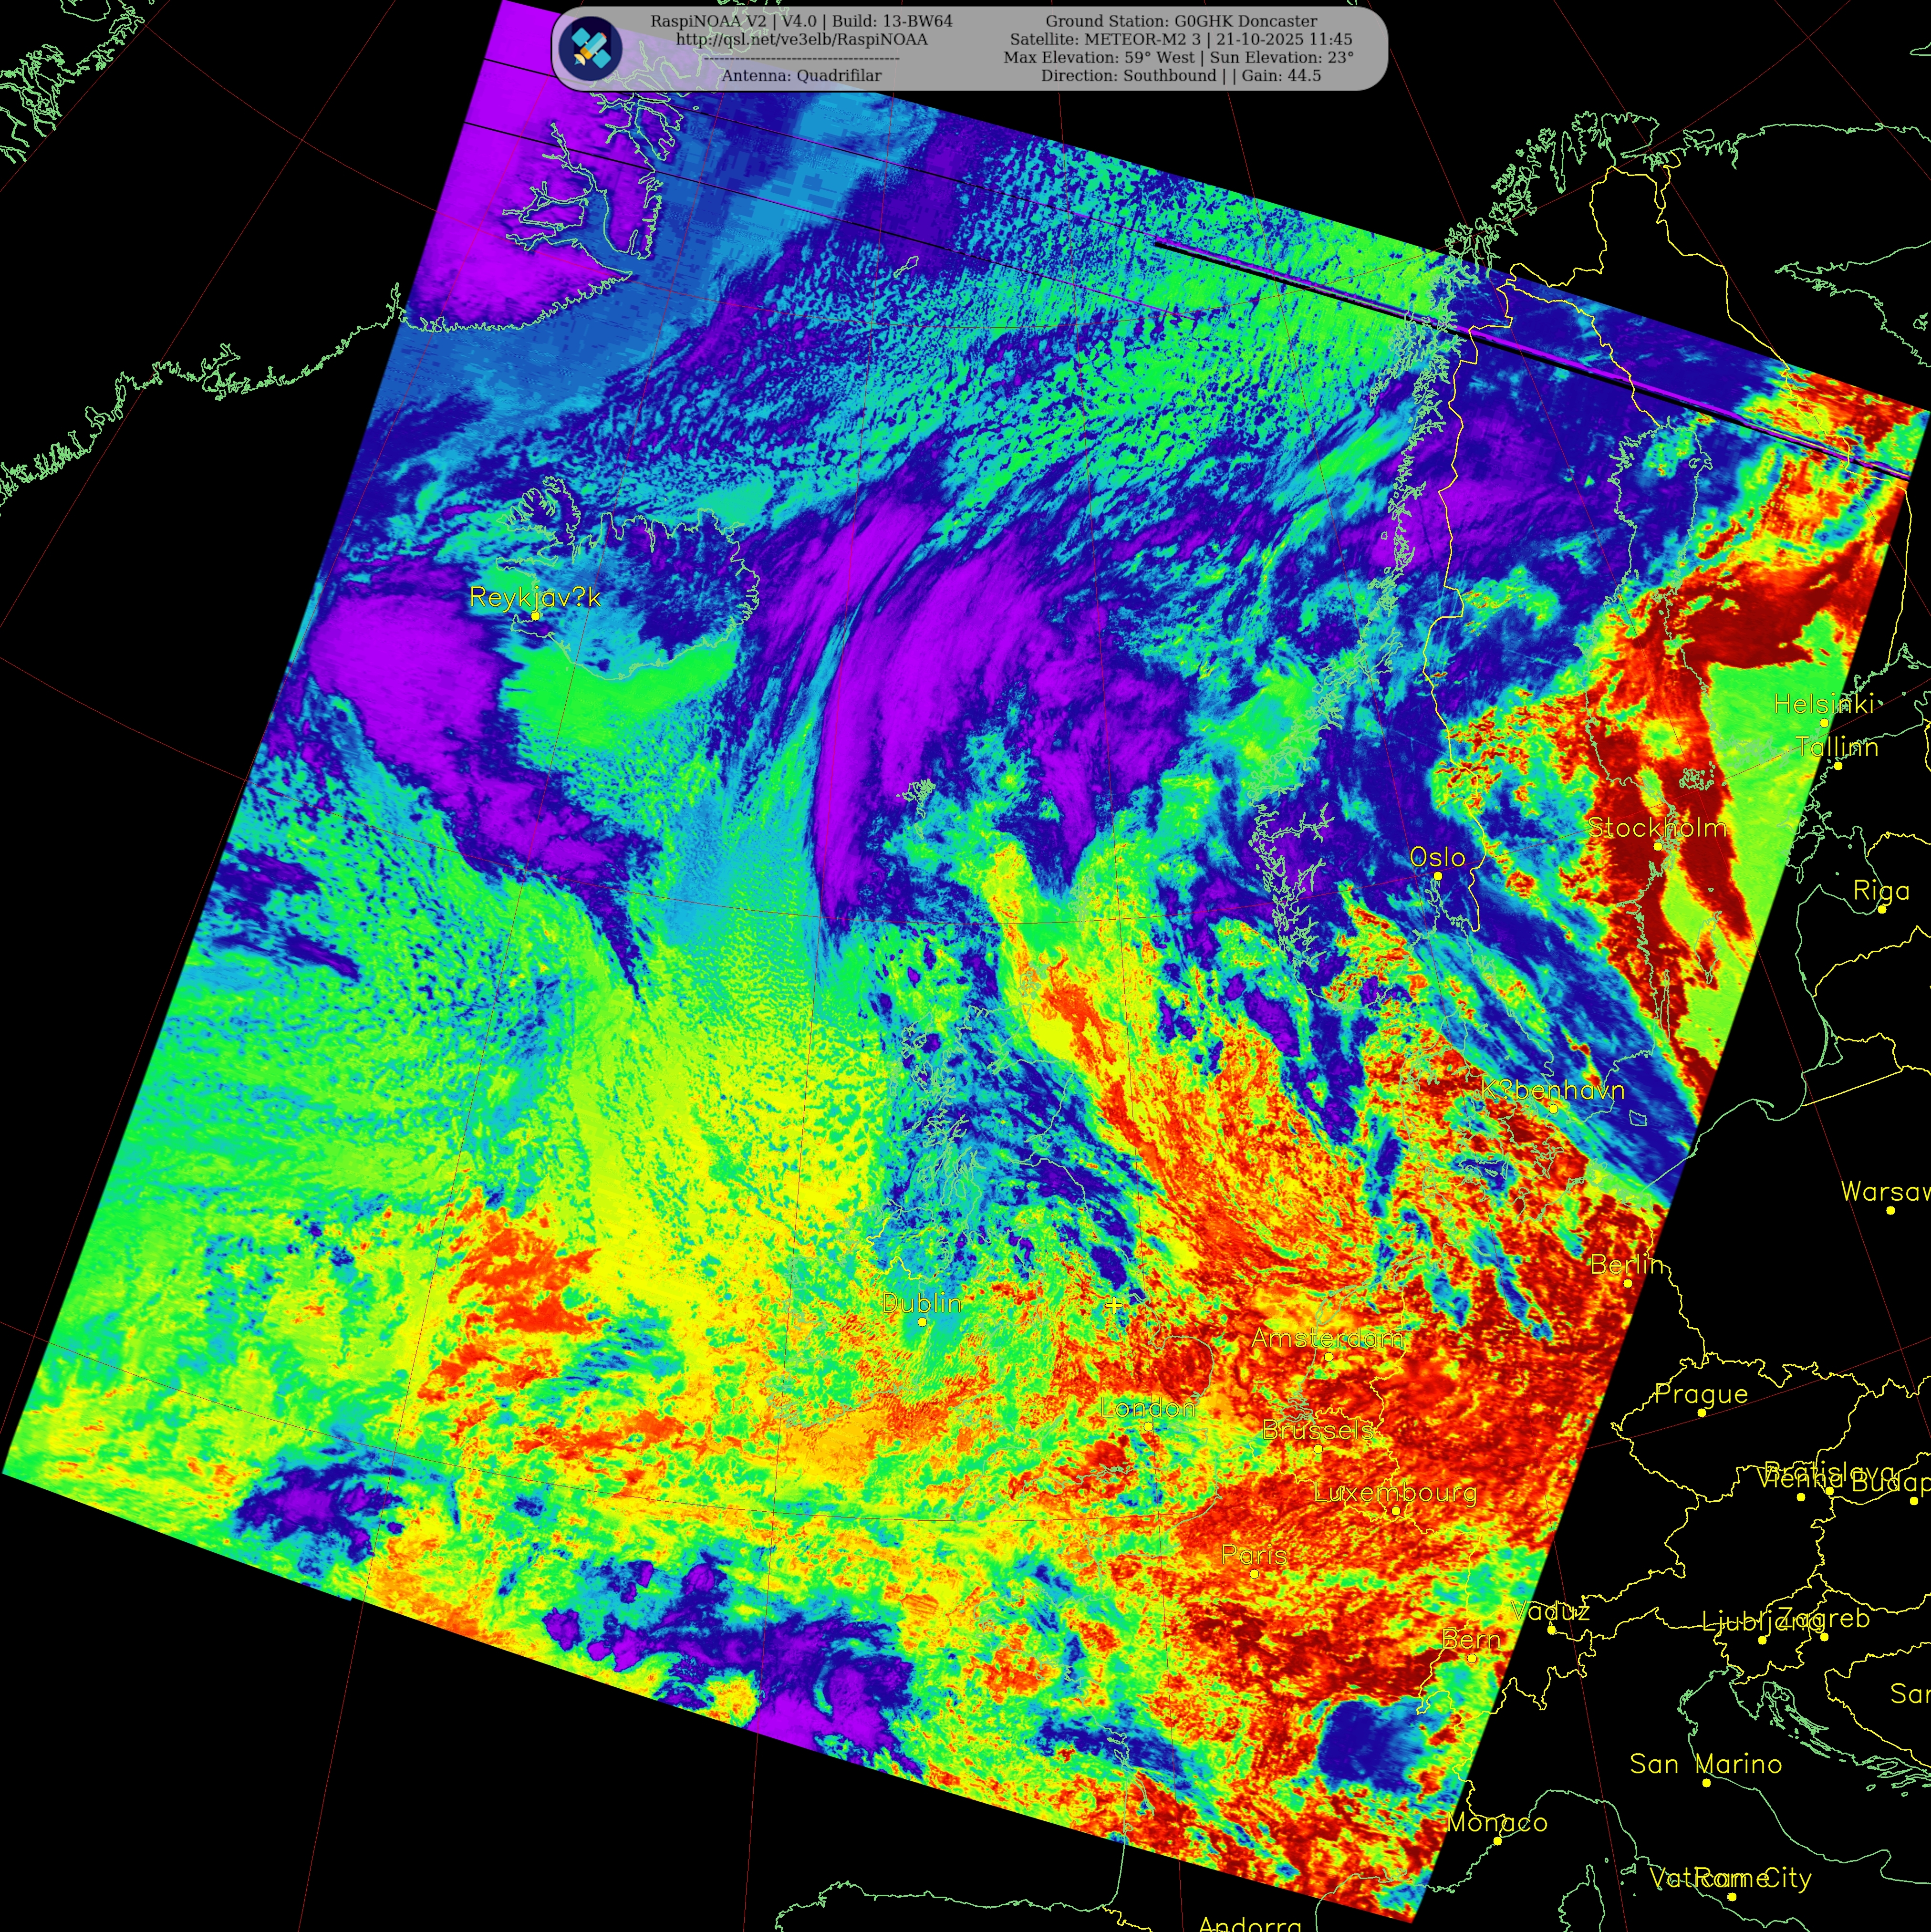
Task: Click the RaspiNOAA website URL text
Action: coord(801,40)
